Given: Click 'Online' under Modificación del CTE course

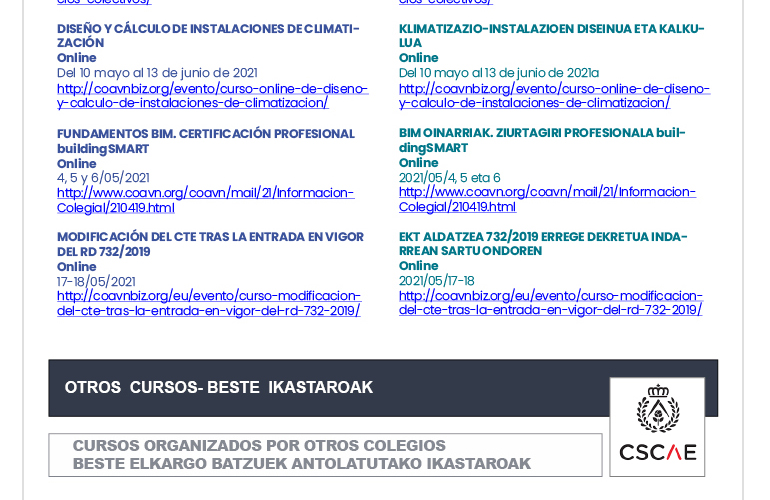Looking at the screenshot, I should pos(77,267).
